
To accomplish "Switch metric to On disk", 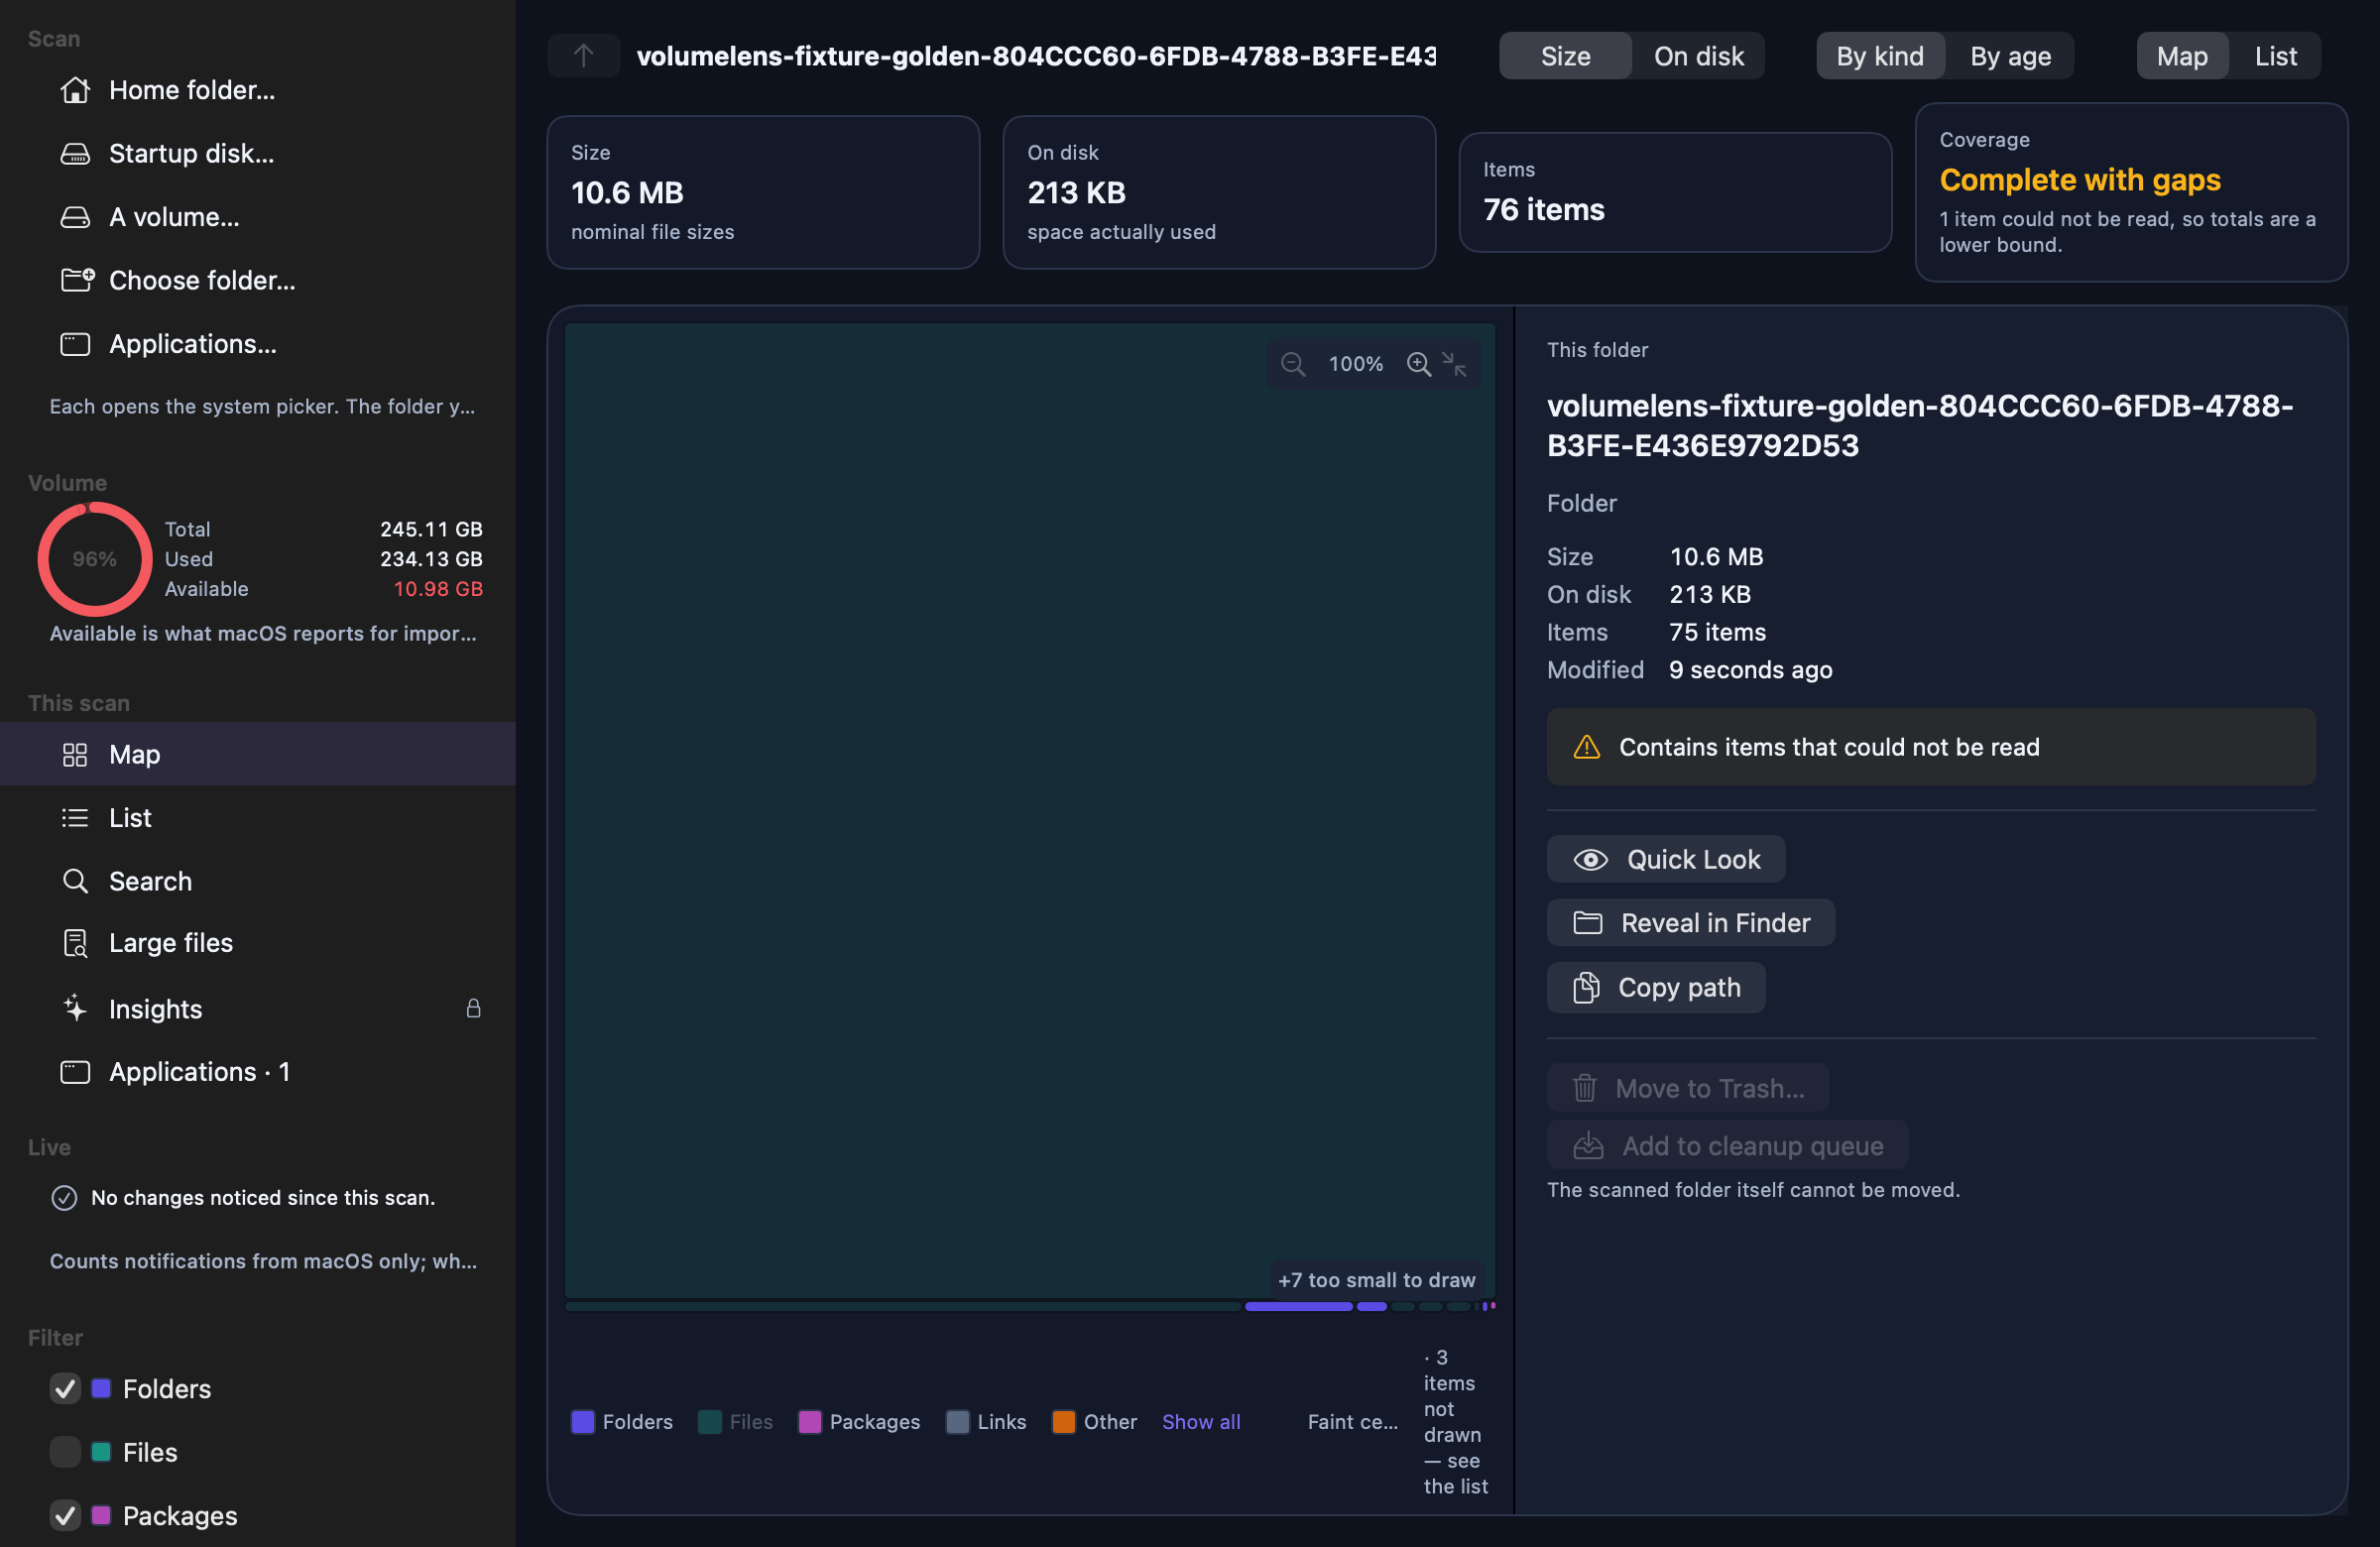I will (x=1698, y=56).
